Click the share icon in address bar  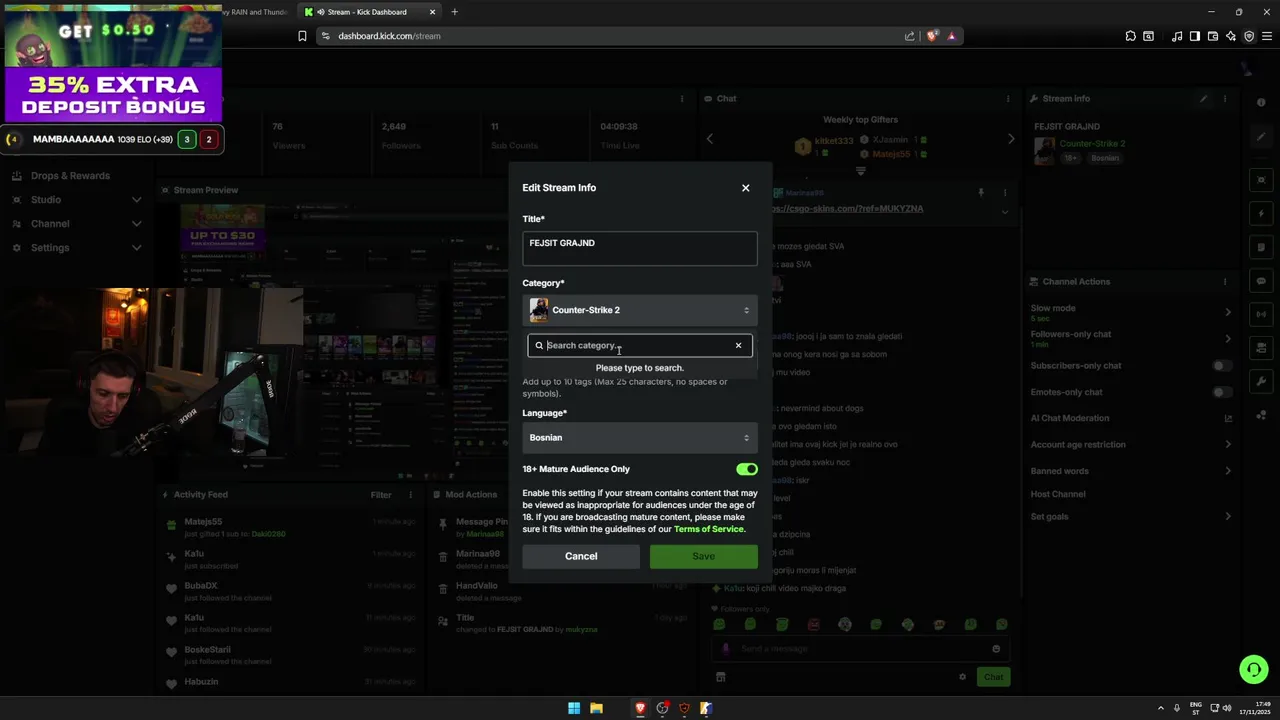pyautogui.click(x=909, y=36)
